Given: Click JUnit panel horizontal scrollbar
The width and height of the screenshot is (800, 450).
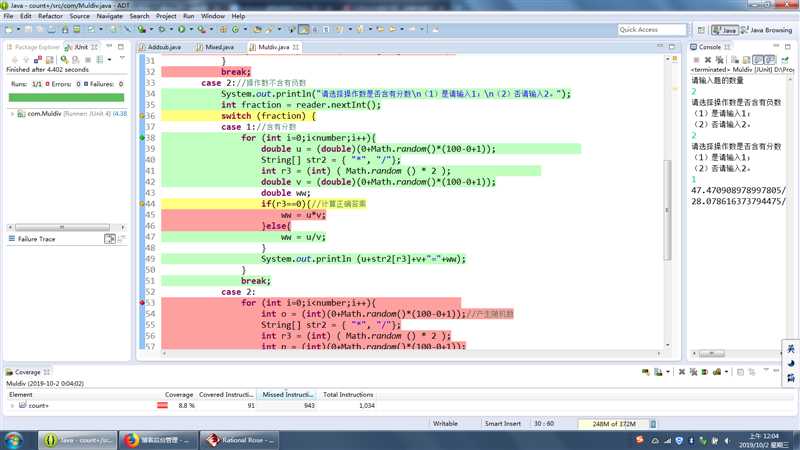Looking at the screenshot, I should 66,227.
